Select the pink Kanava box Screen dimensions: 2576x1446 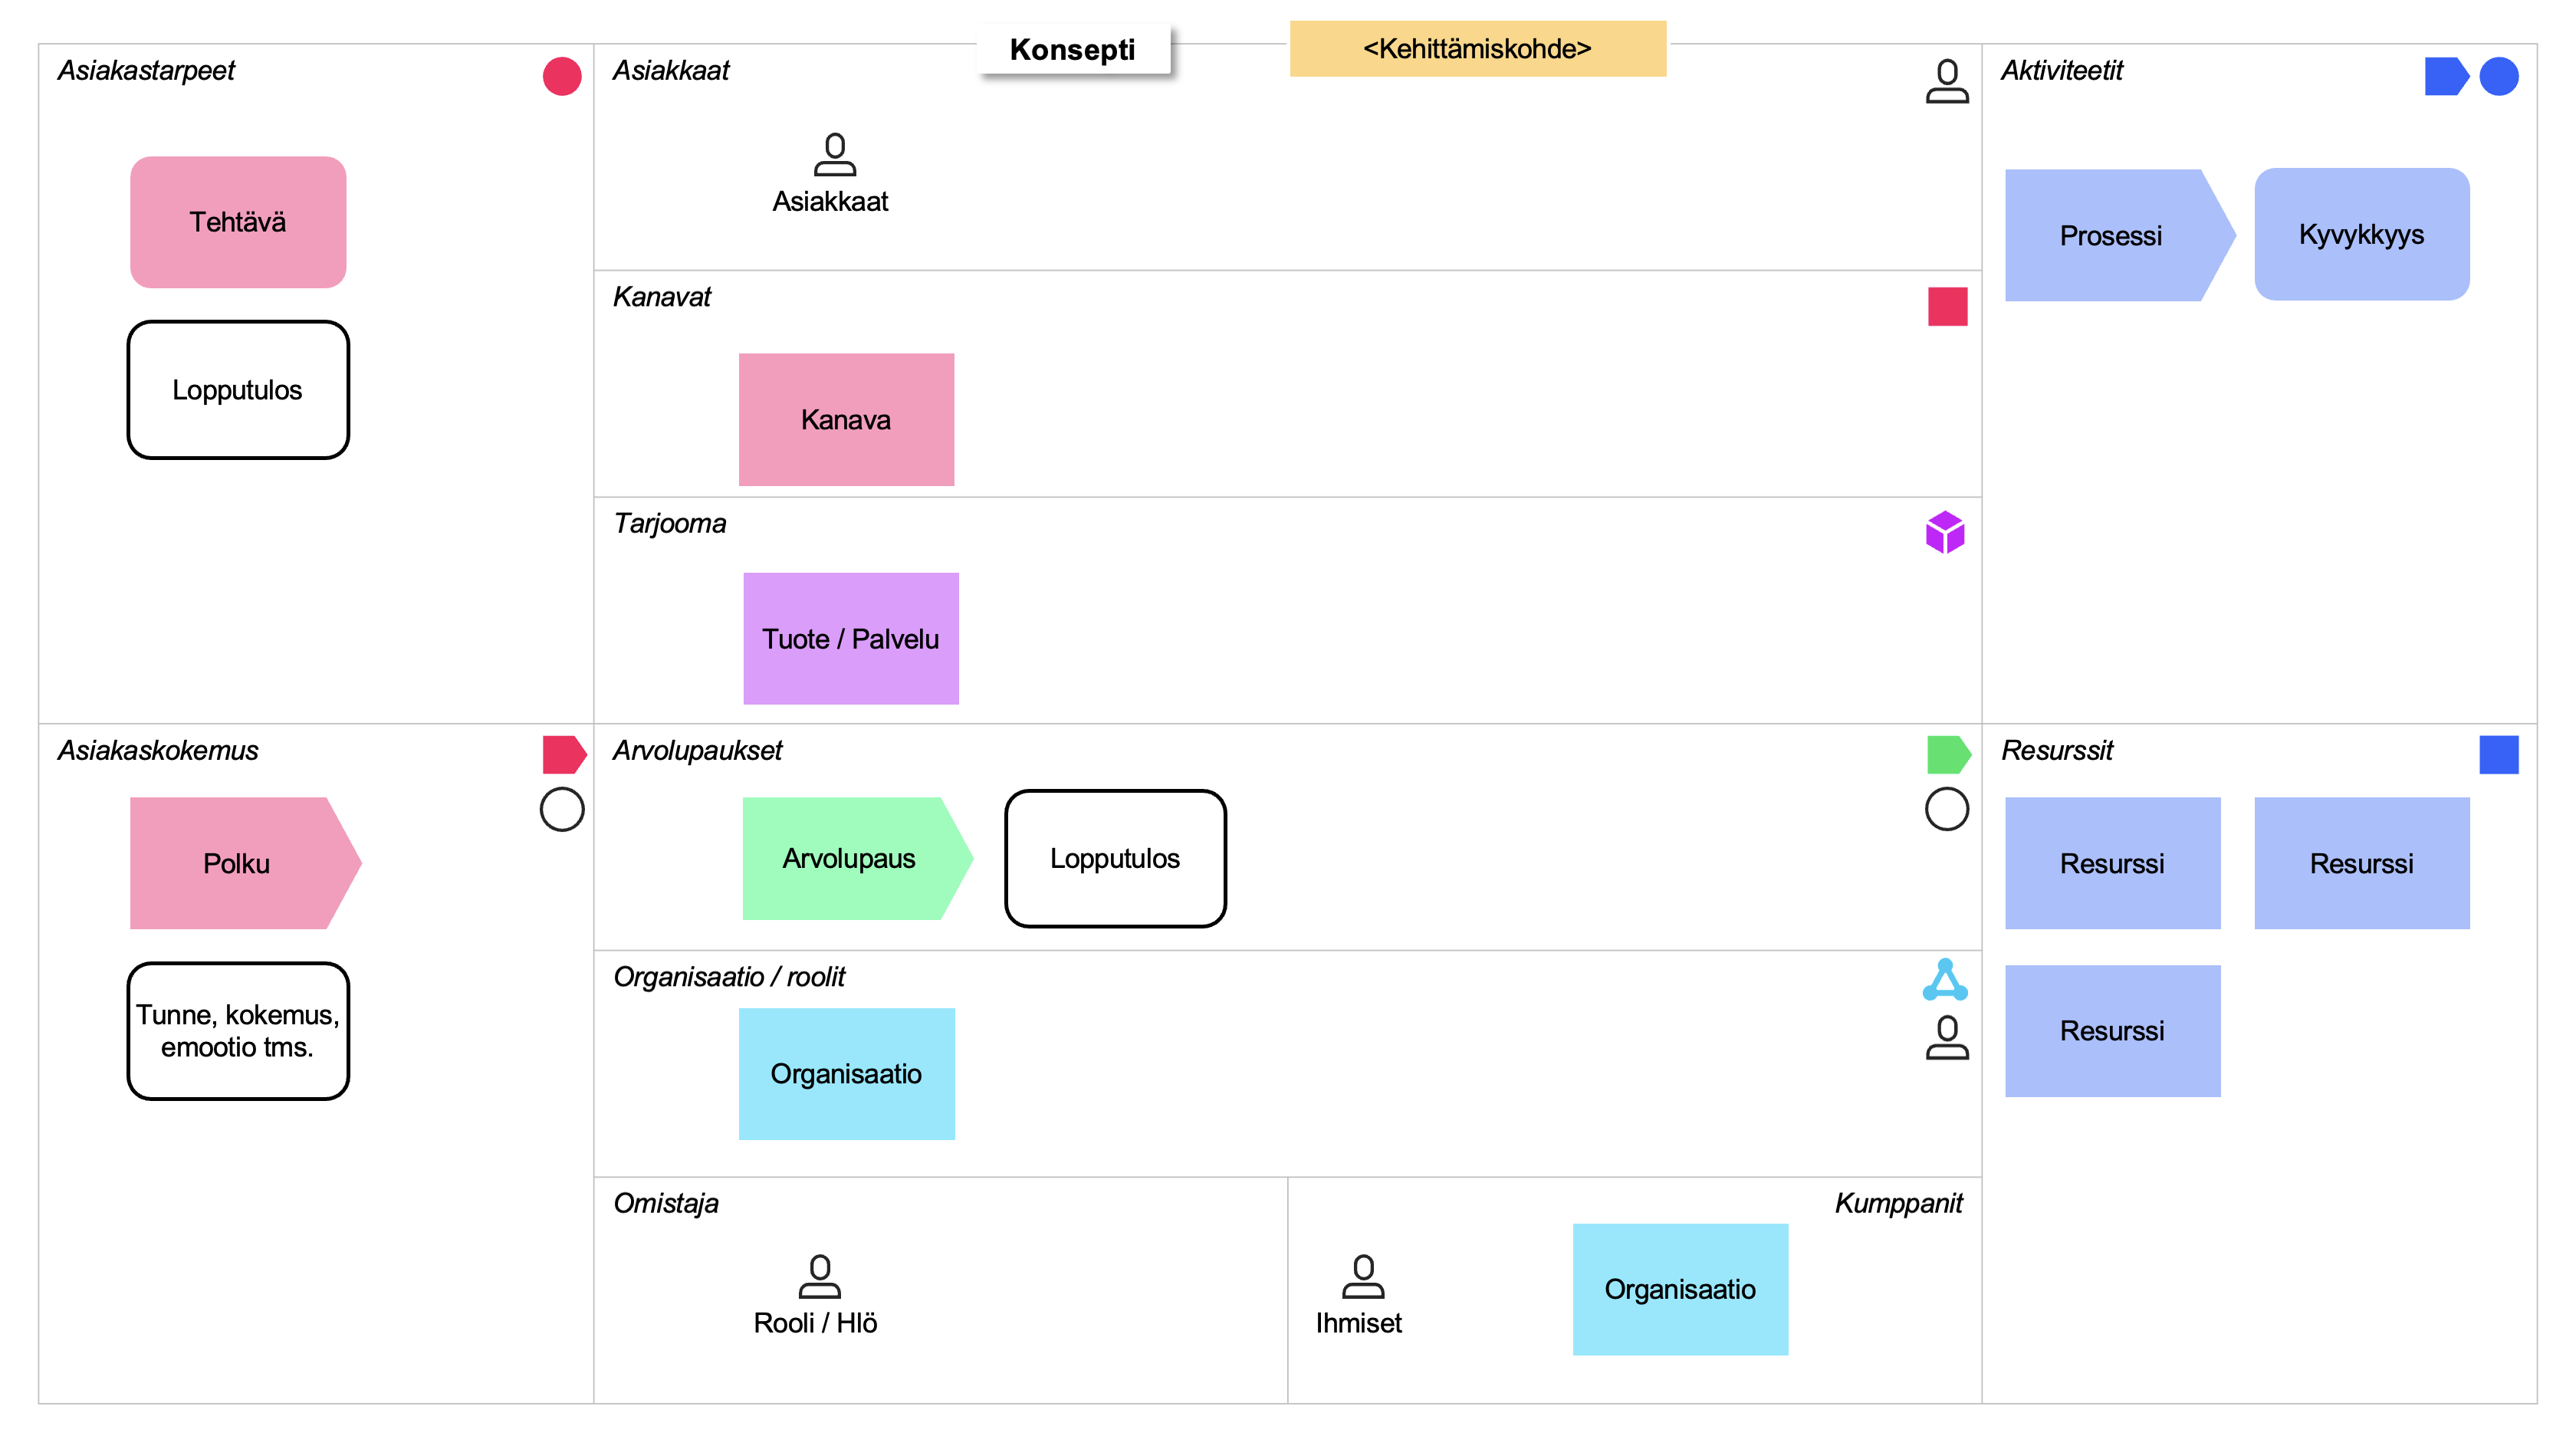click(846, 420)
